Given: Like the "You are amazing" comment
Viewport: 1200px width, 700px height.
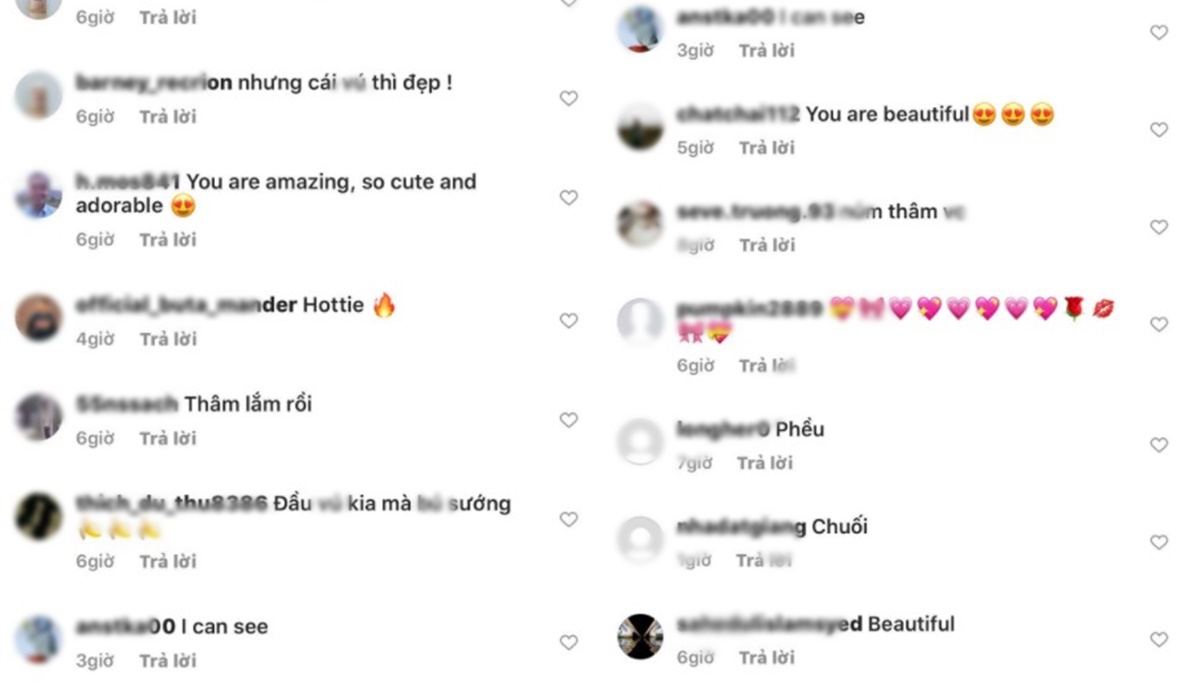Looking at the screenshot, I should [x=569, y=198].
